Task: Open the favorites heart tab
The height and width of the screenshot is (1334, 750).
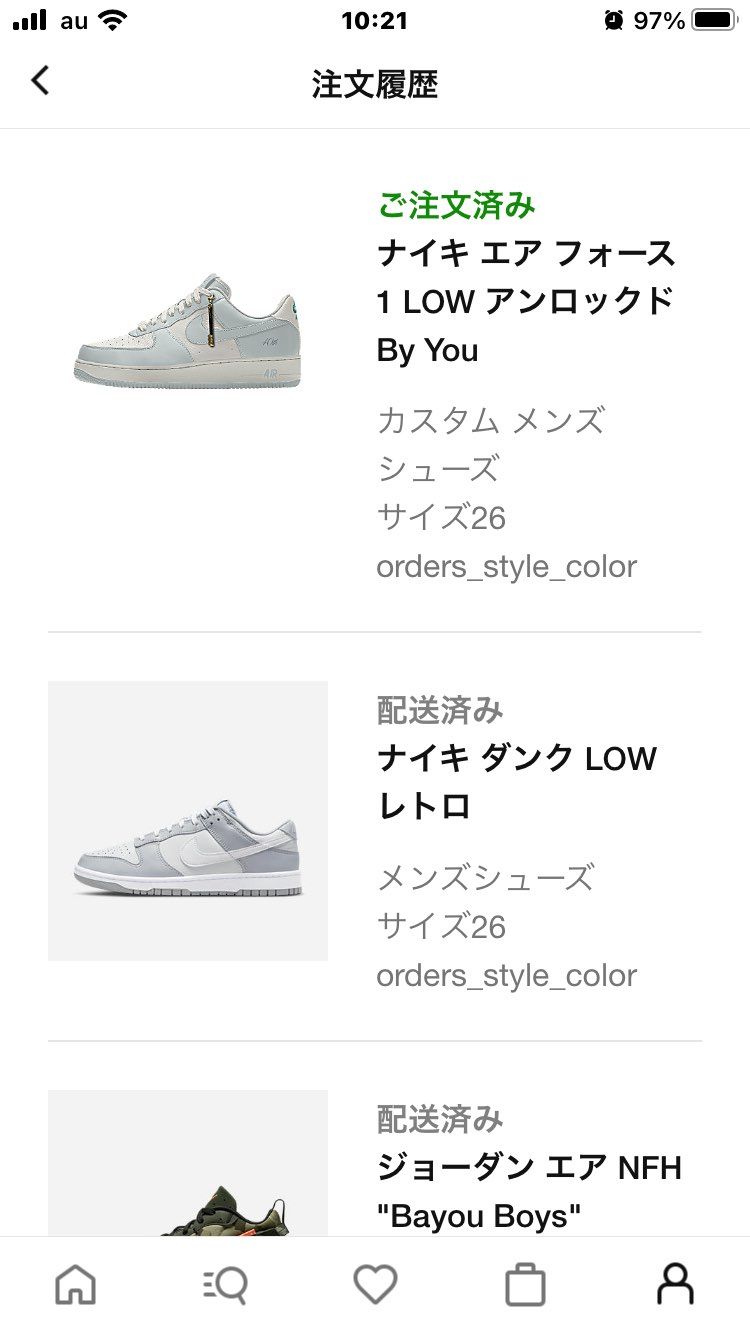Action: point(375,1284)
